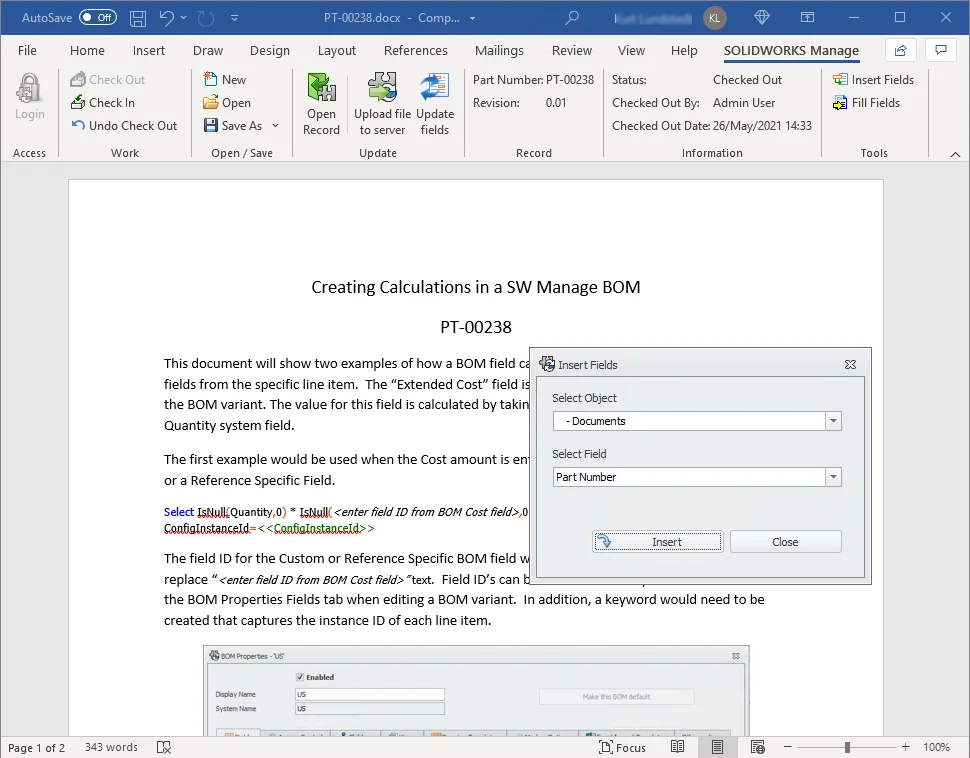The height and width of the screenshot is (758, 970).
Task: Click the 343 words count indicator
Action: pyautogui.click(x=111, y=747)
